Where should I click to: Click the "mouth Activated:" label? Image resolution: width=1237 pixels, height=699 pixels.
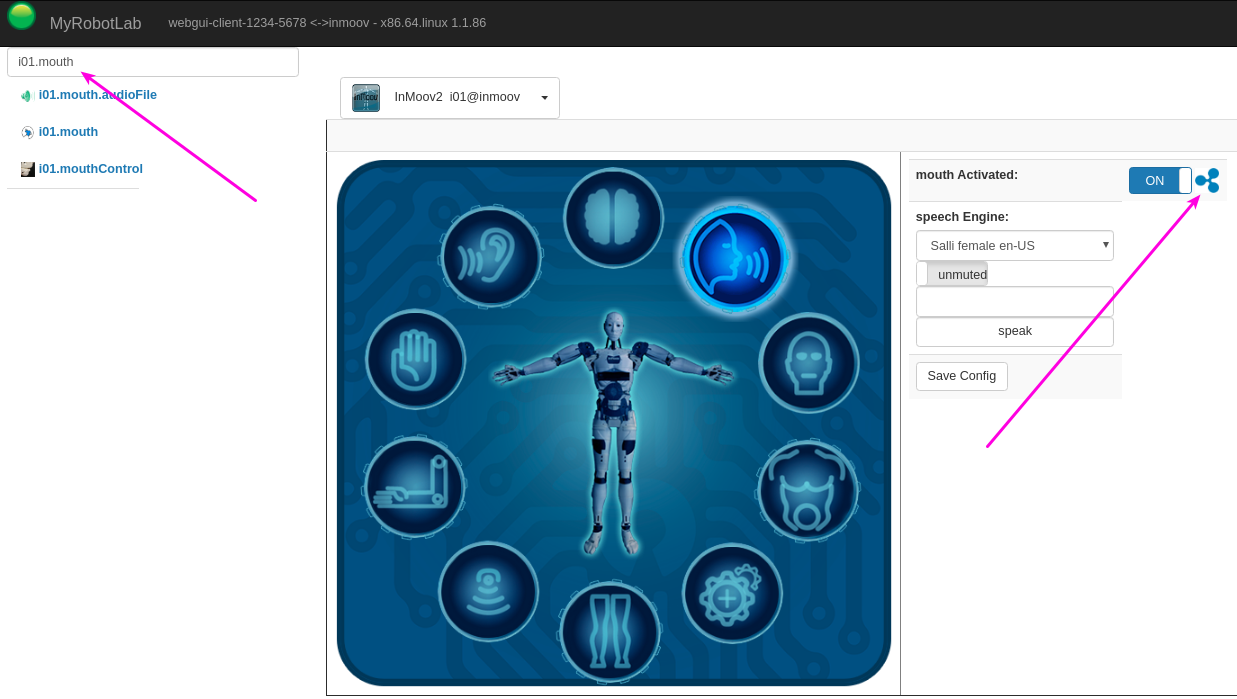tap(967, 174)
